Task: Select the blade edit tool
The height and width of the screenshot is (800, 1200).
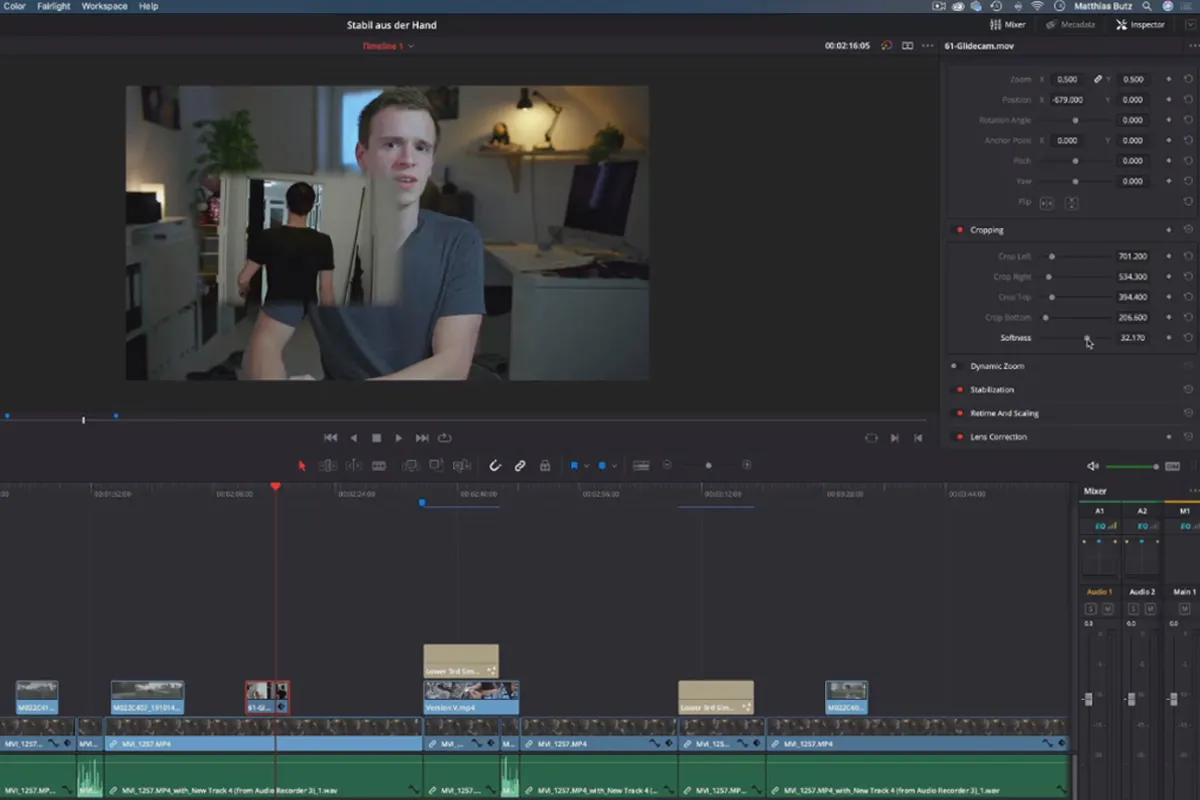Action: (x=379, y=466)
